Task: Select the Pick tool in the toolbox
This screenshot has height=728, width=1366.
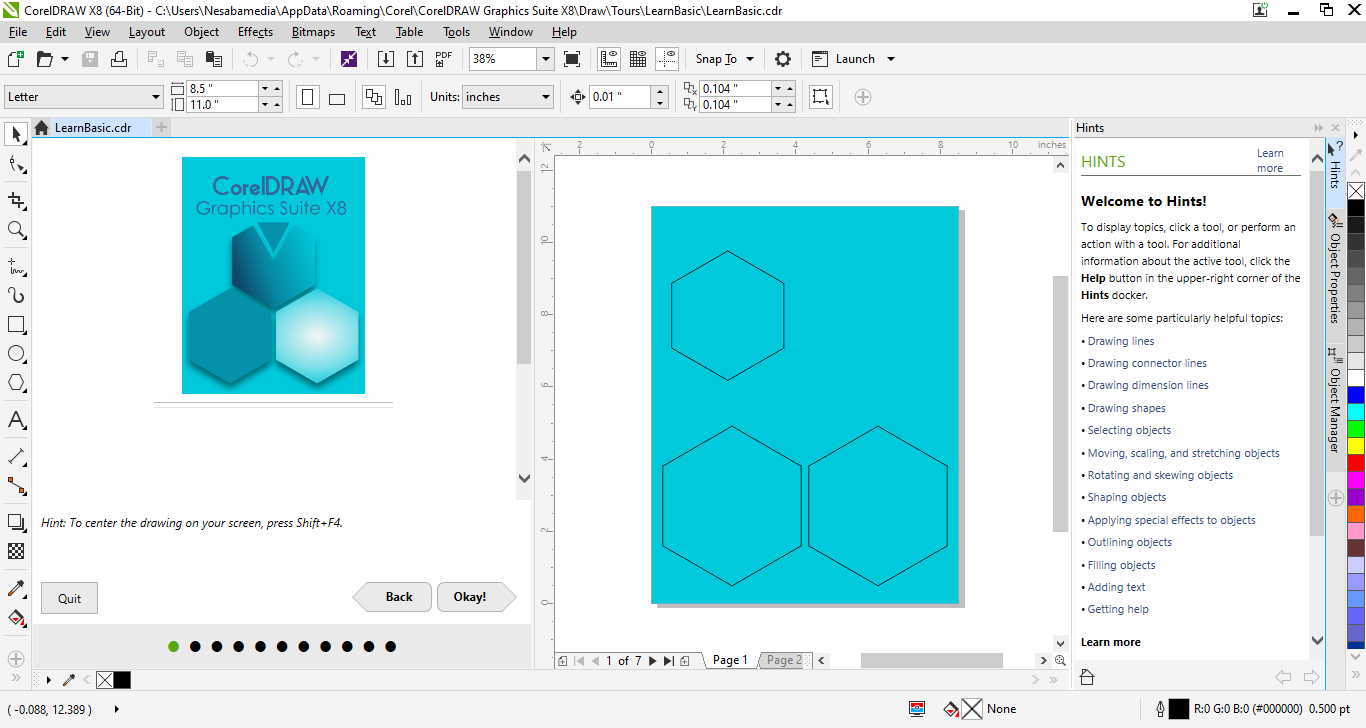Action: click(x=16, y=135)
